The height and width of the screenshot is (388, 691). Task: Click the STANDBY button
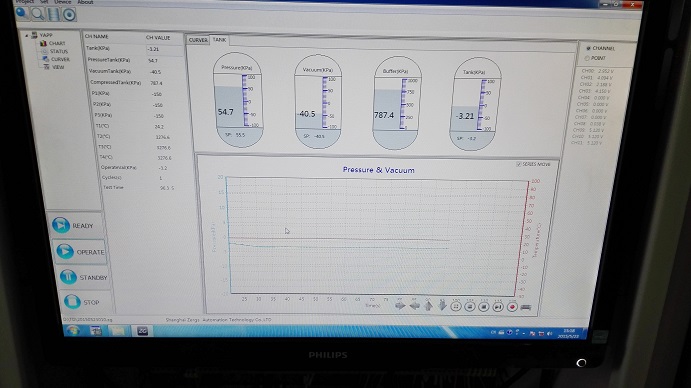[x=83, y=277]
